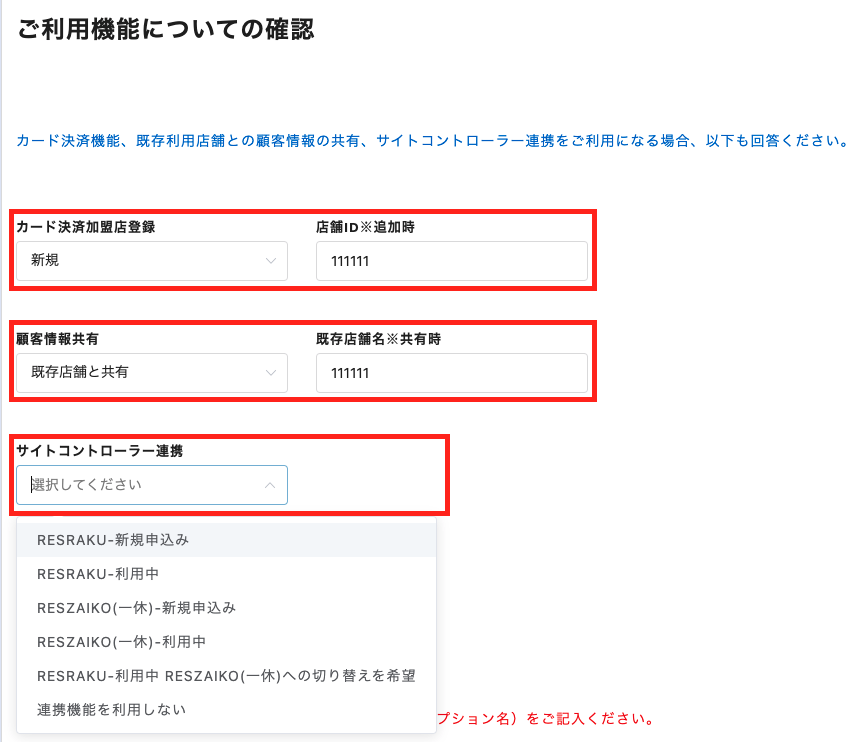Pick RESZAIKO(一休)-利用中 option
This screenshot has width=855, height=742.
121,642
